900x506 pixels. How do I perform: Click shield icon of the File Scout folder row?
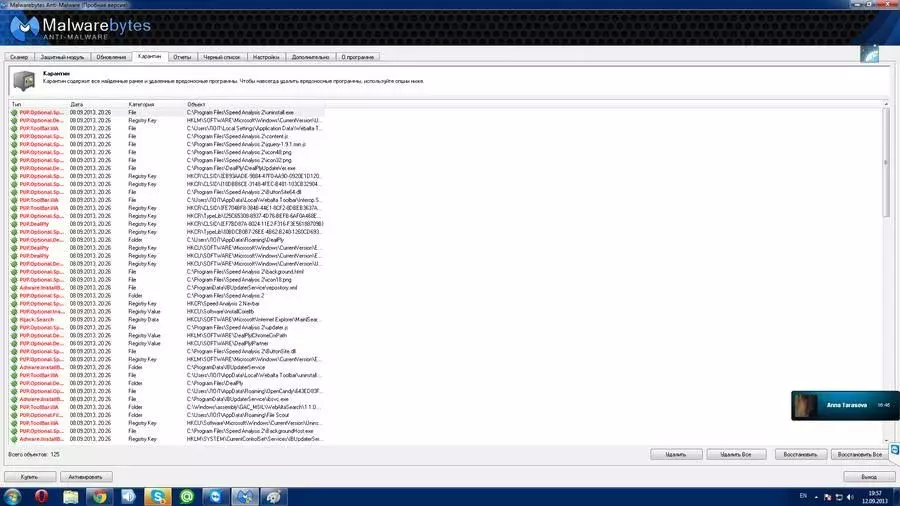click(x=14, y=415)
